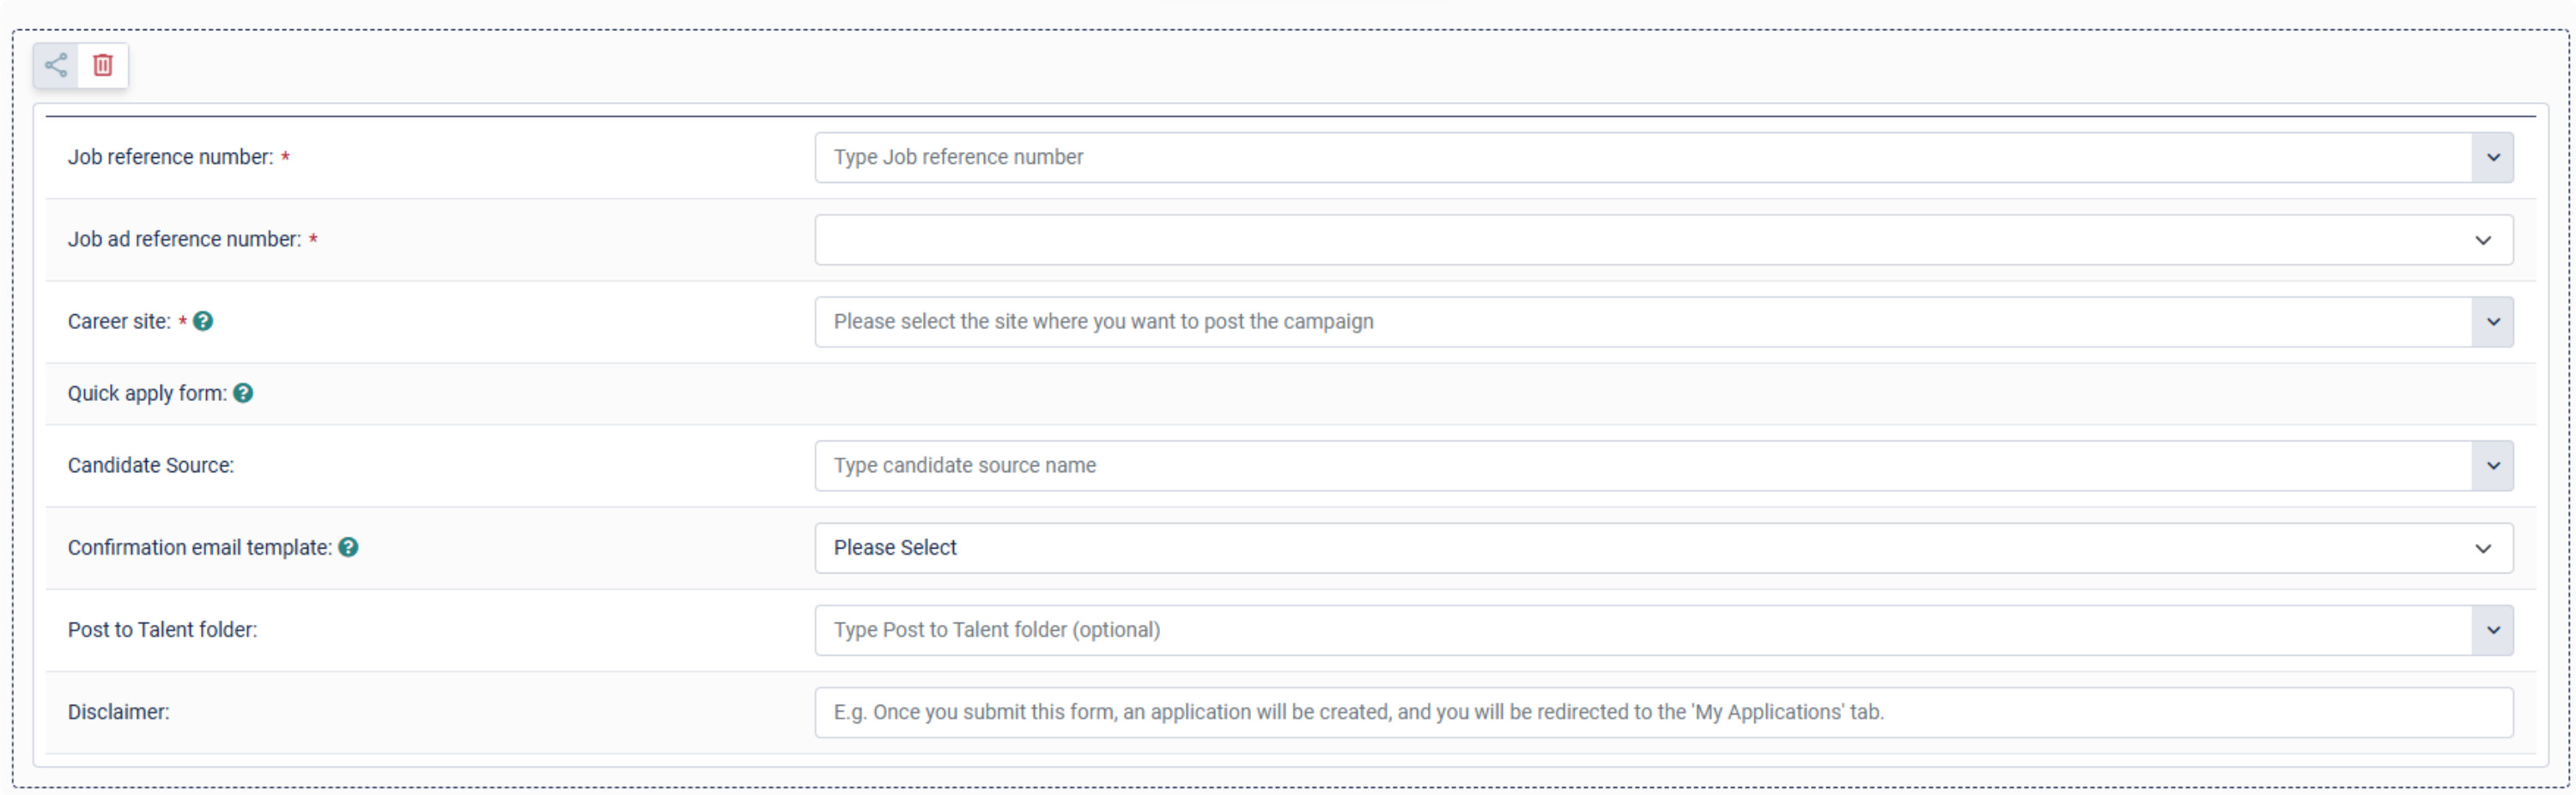Open the Quick apply form help icon
This screenshot has height=795, width=2576.
click(x=243, y=393)
